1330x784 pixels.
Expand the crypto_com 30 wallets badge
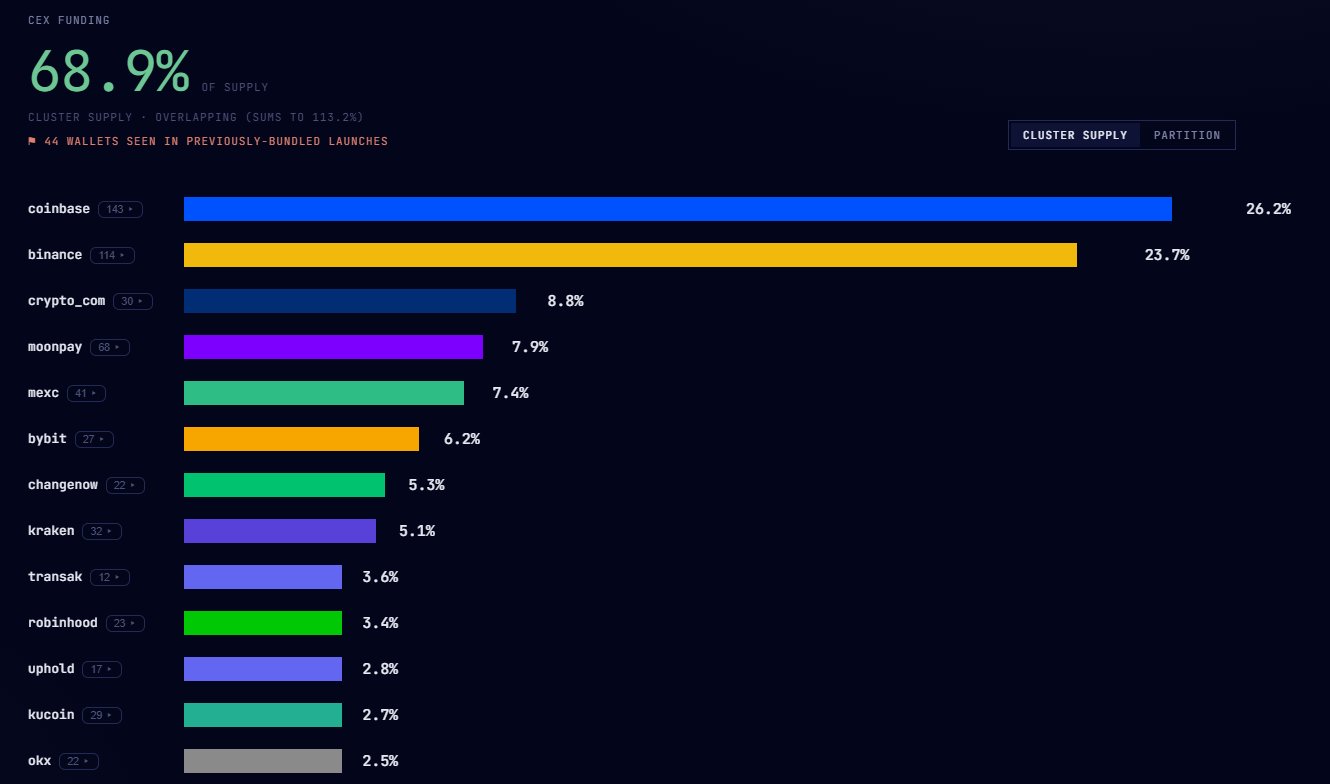(133, 301)
